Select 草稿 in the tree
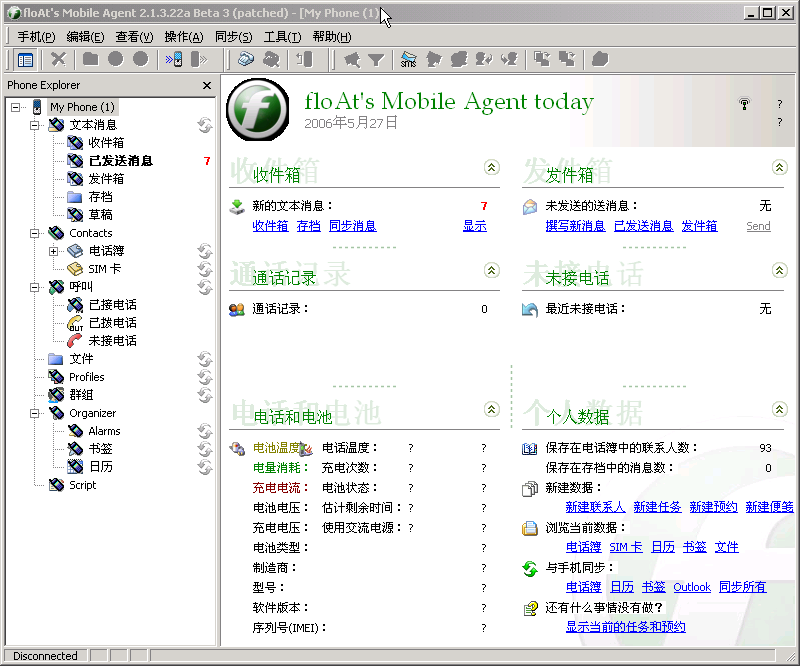The image size is (800, 666). tap(100, 215)
